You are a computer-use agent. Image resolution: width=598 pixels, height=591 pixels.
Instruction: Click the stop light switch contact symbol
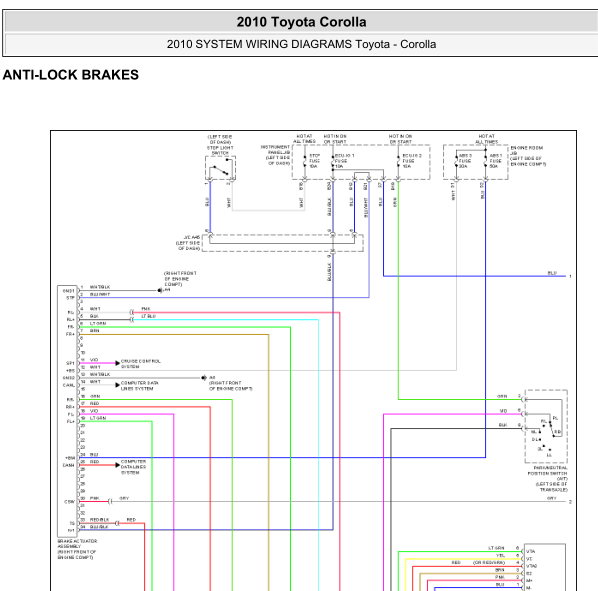pyautogui.click(x=221, y=168)
